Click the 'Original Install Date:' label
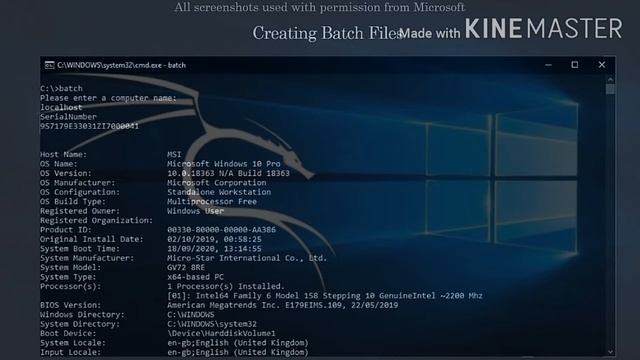This screenshot has height=360, width=640. 92,239
